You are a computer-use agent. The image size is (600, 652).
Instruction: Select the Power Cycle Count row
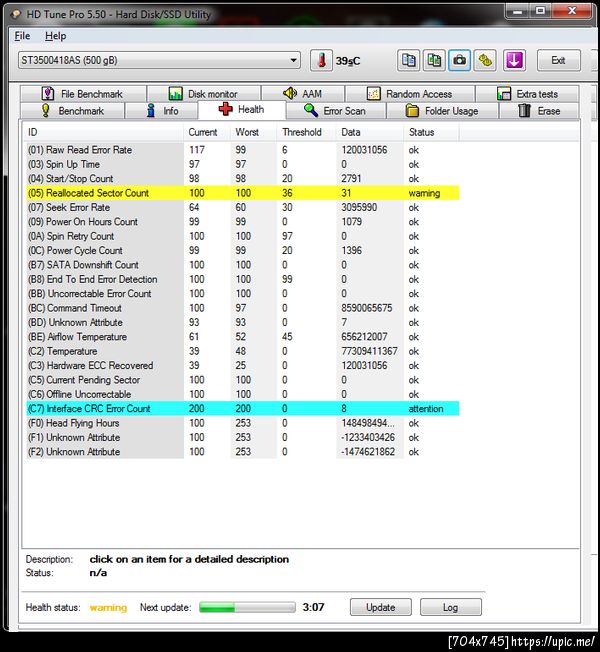tap(243, 250)
